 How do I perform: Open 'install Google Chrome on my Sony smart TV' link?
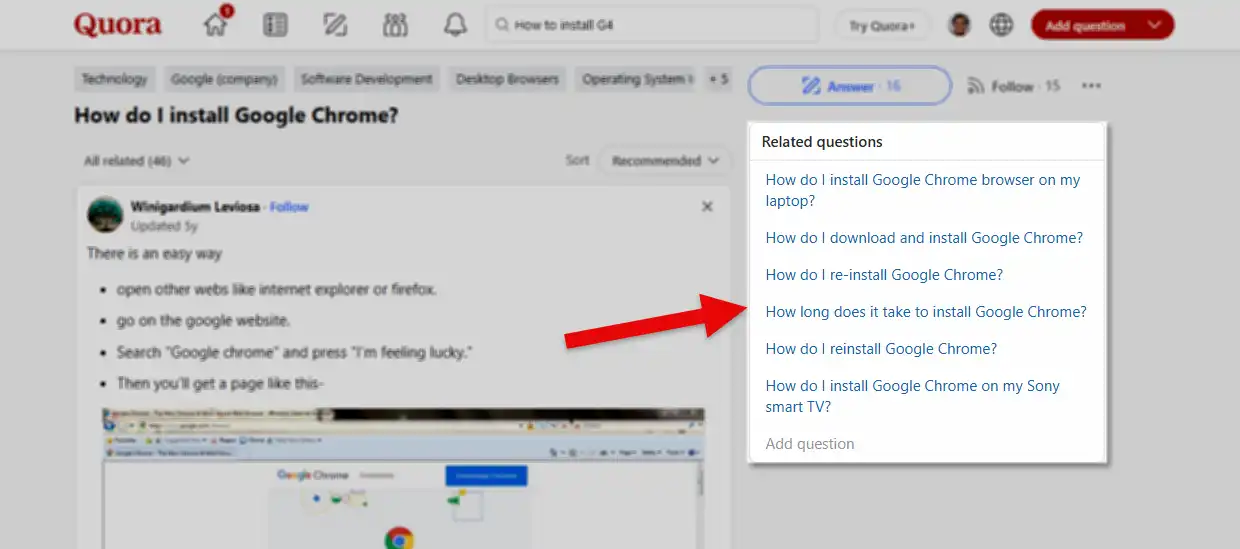tap(912, 396)
